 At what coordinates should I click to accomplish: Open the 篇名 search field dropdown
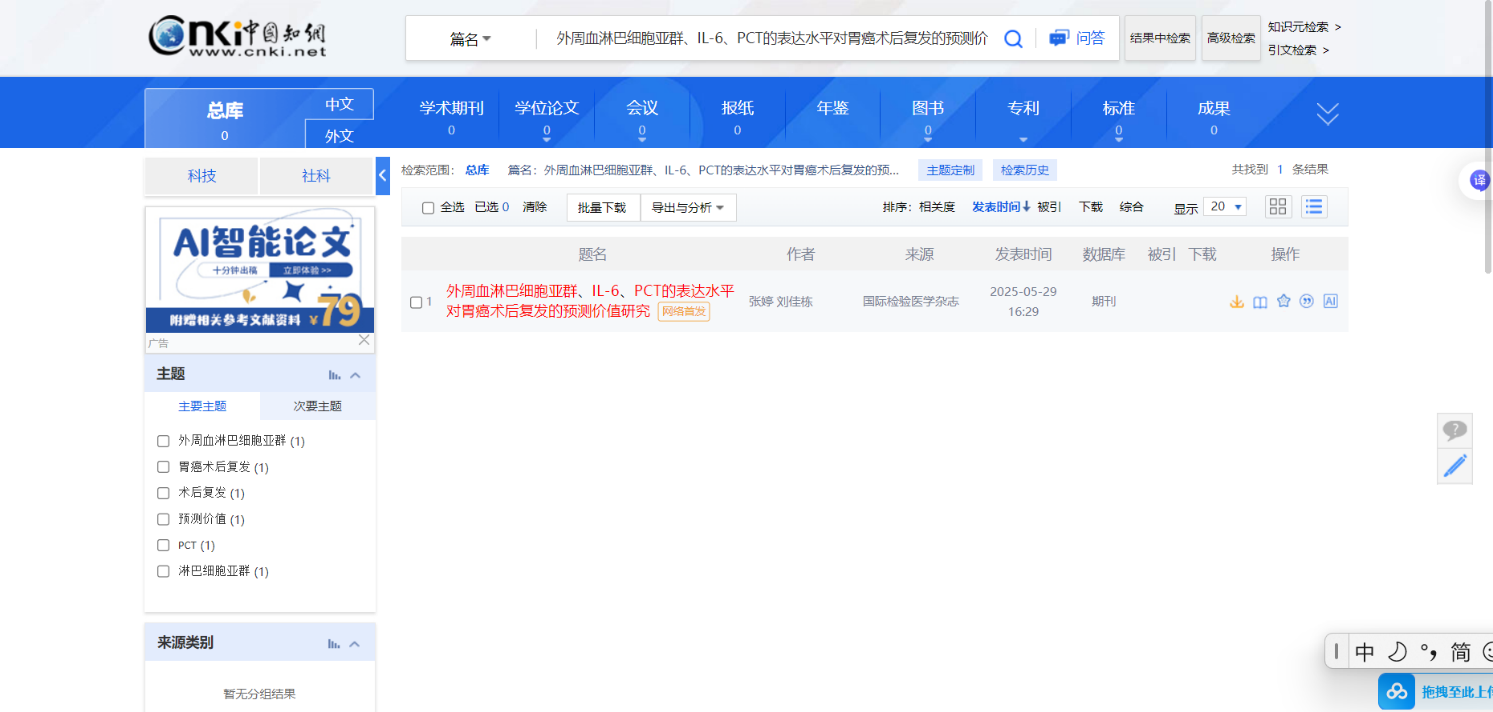tap(470, 39)
